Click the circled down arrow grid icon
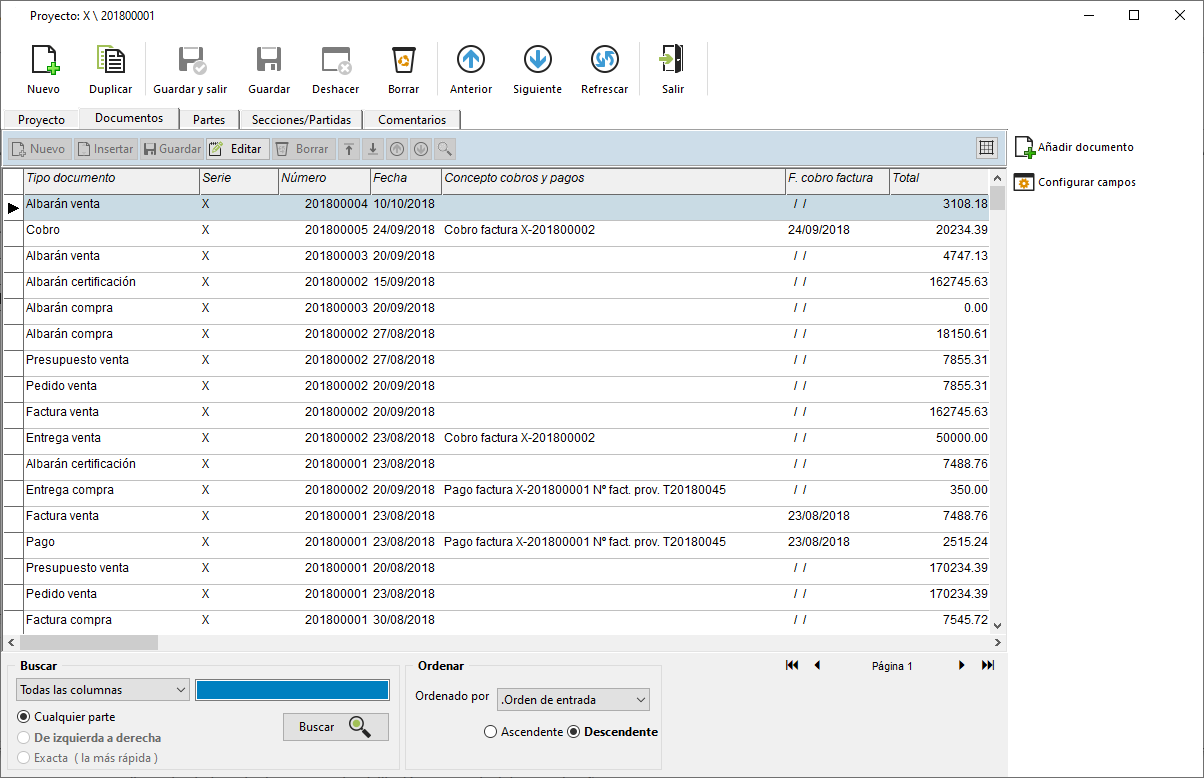Viewport: 1204px width, 778px height. [421, 149]
